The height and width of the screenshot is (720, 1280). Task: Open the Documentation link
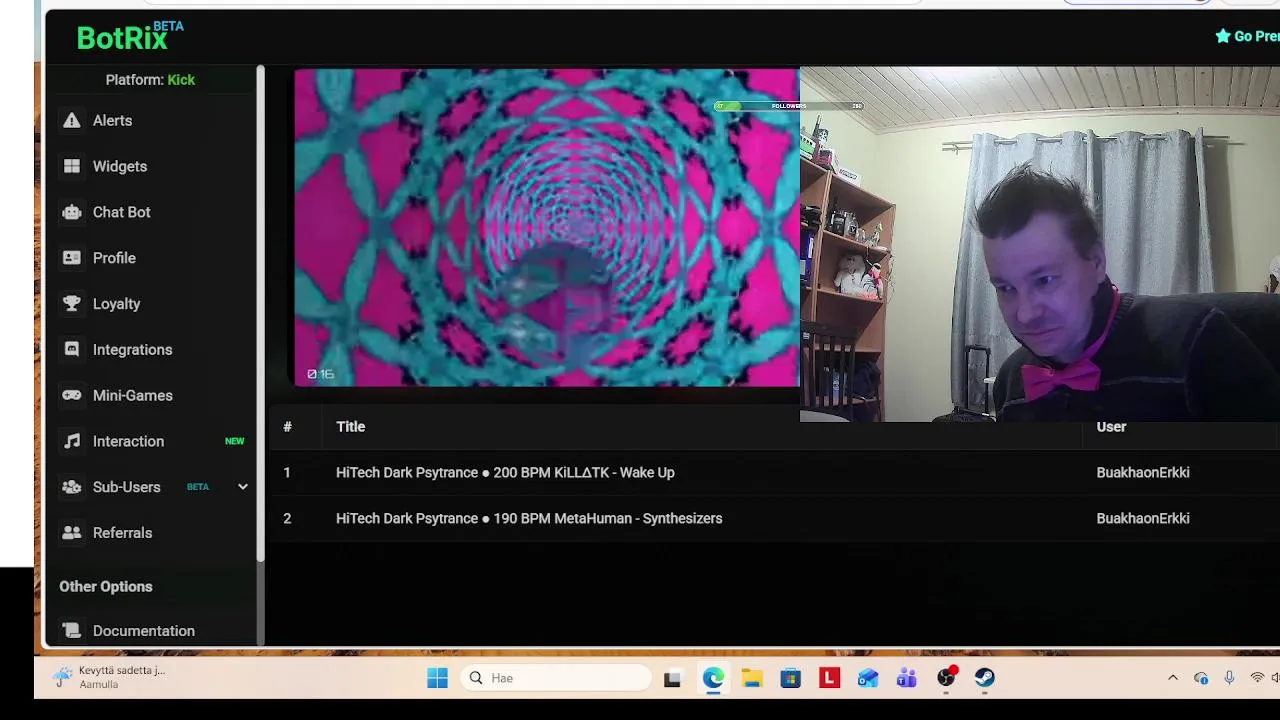[144, 631]
